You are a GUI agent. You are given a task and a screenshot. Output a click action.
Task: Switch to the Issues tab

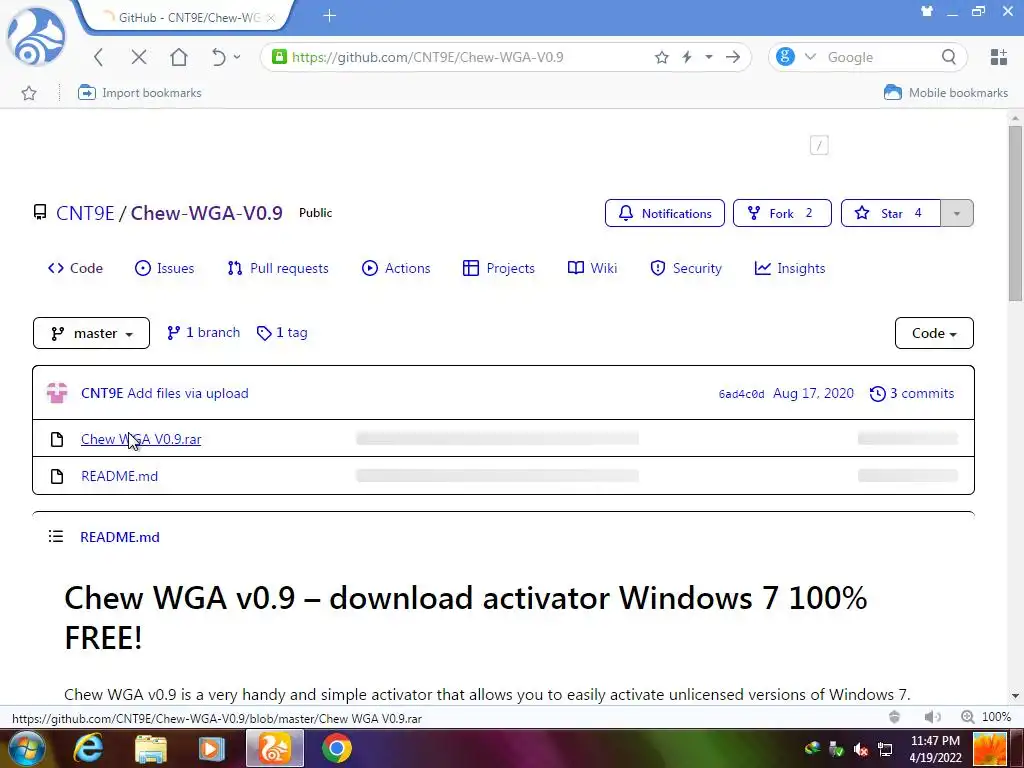[165, 268]
